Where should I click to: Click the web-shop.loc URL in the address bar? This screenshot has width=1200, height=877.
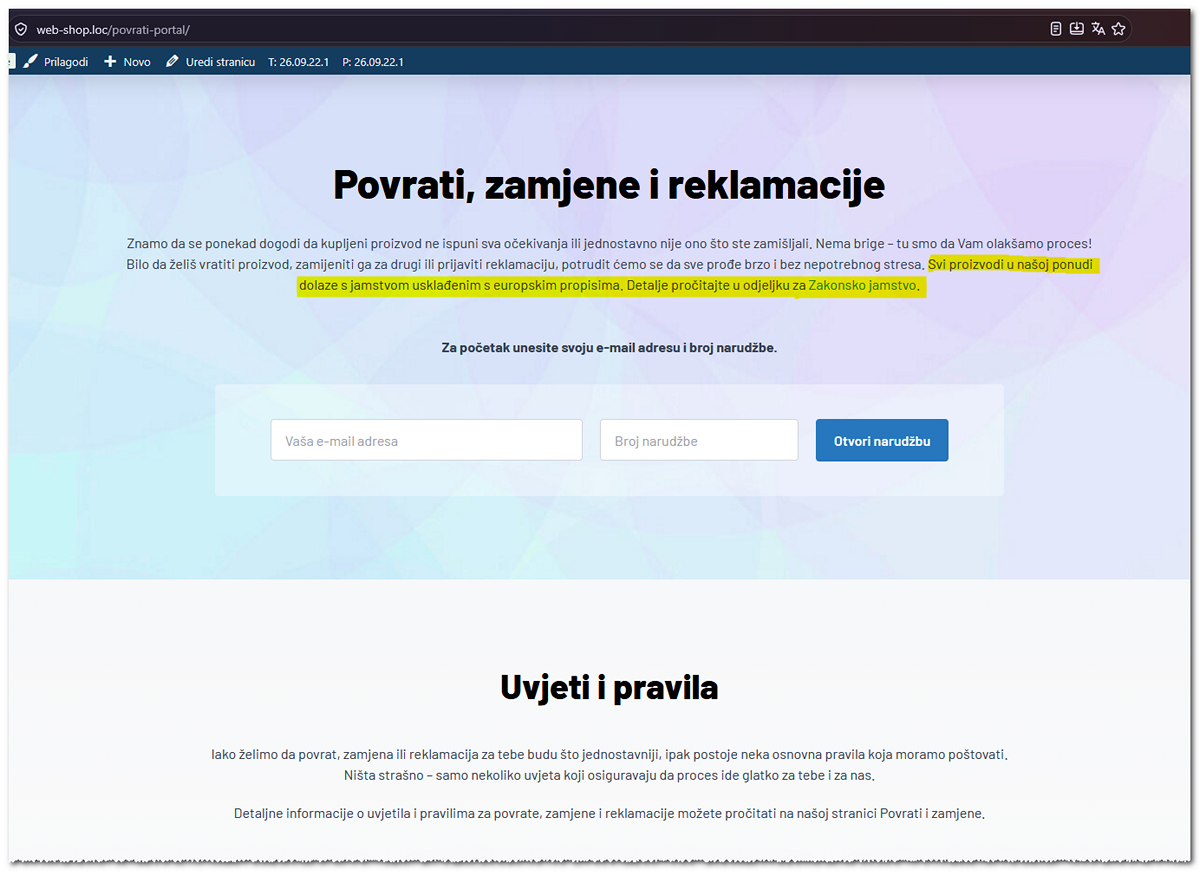pyautogui.click(x=112, y=30)
